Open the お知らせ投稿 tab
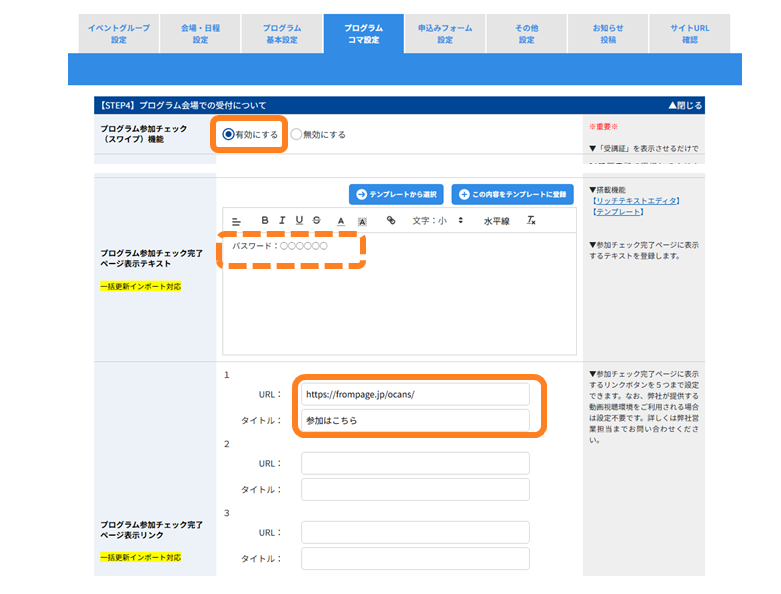781x594 pixels. pyautogui.click(x=608, y=33)
